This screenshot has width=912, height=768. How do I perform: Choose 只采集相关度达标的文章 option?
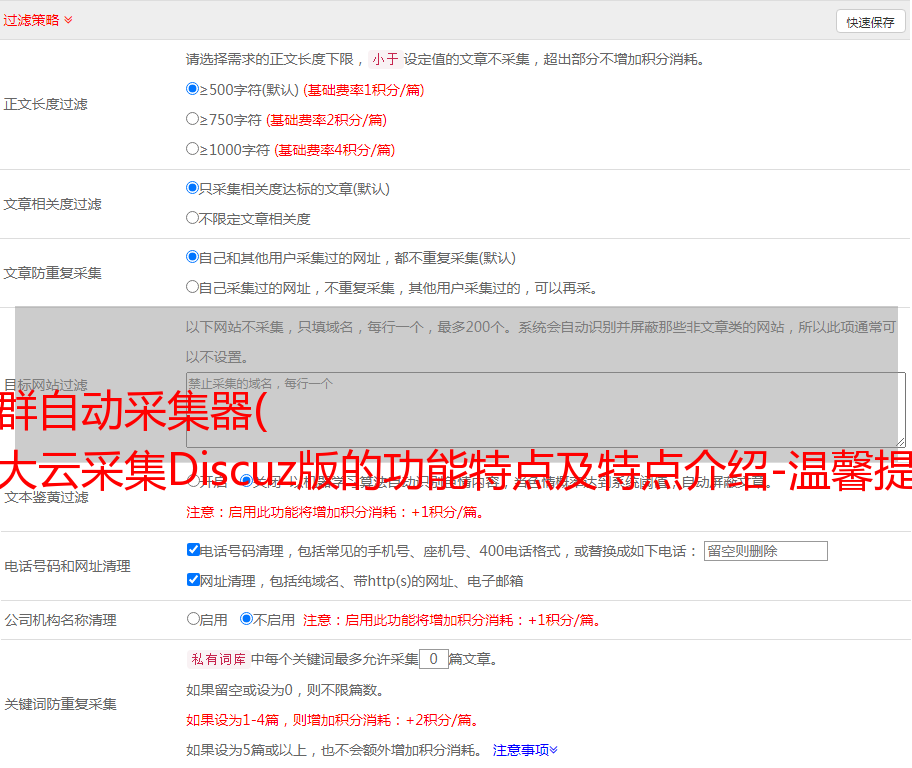click(192, 188)
